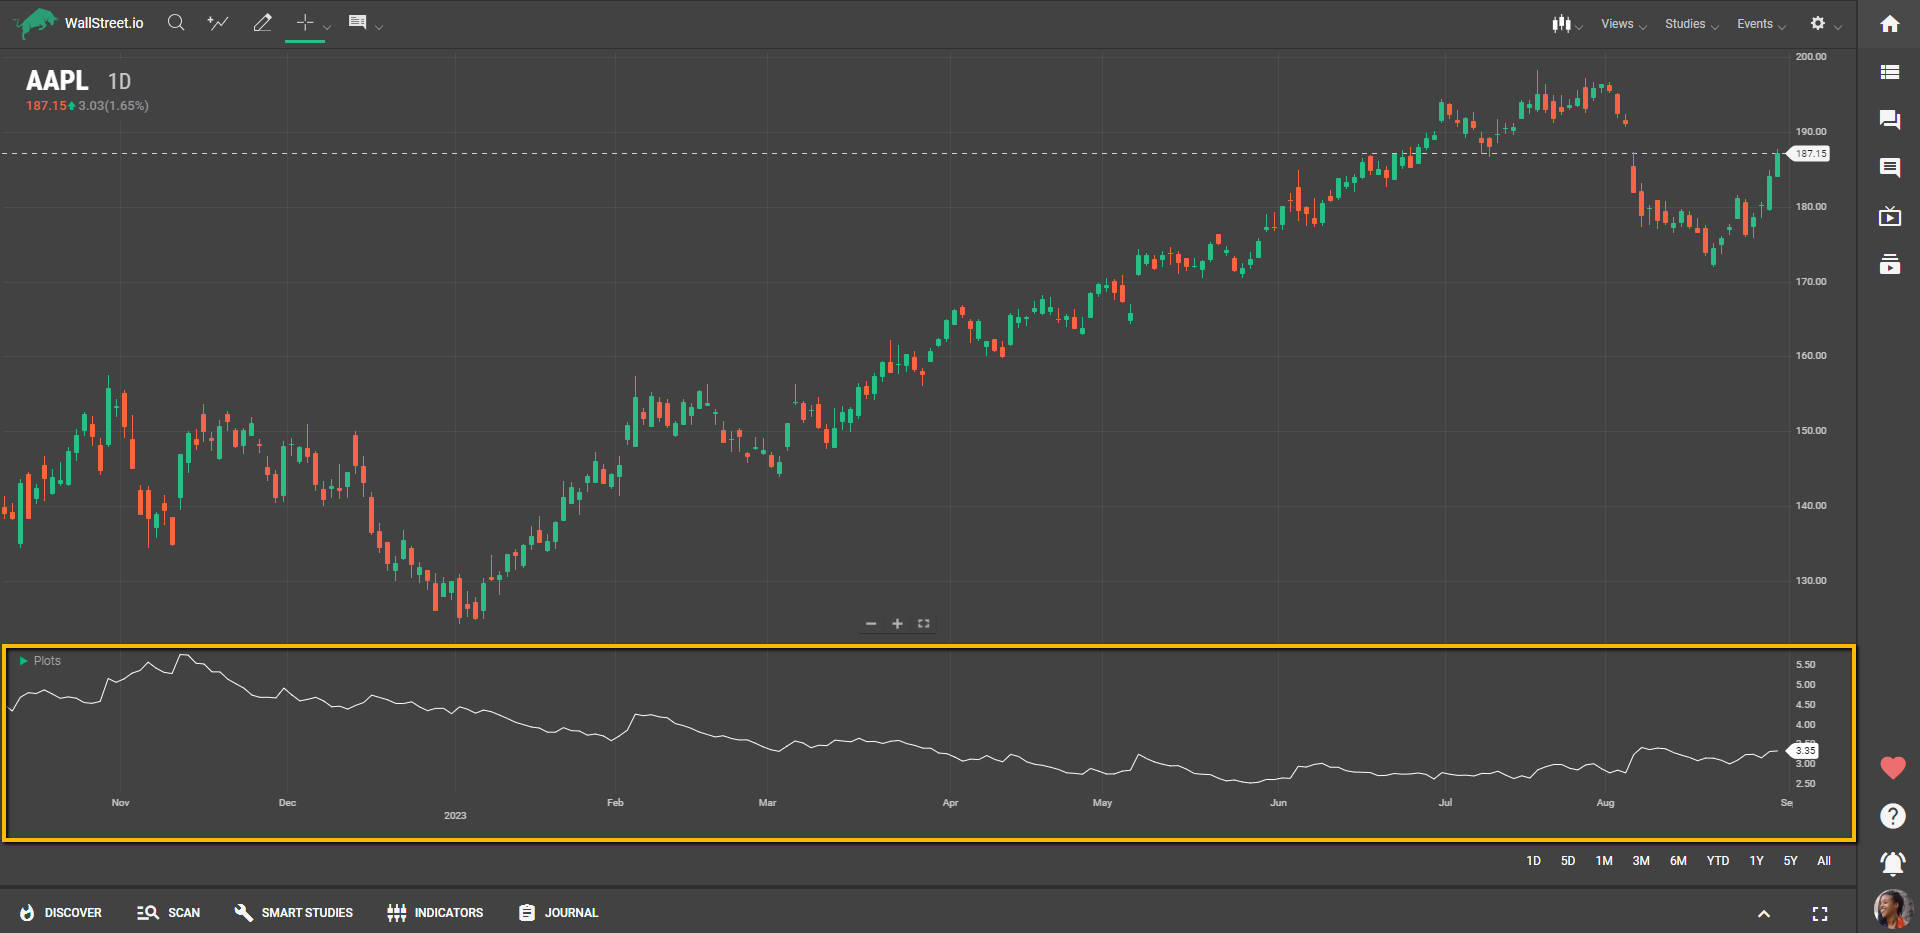The width and height of the screenshot is (1920, 933).
Task: Expand the settings gear dropdown arrow
Action: 1838,27
